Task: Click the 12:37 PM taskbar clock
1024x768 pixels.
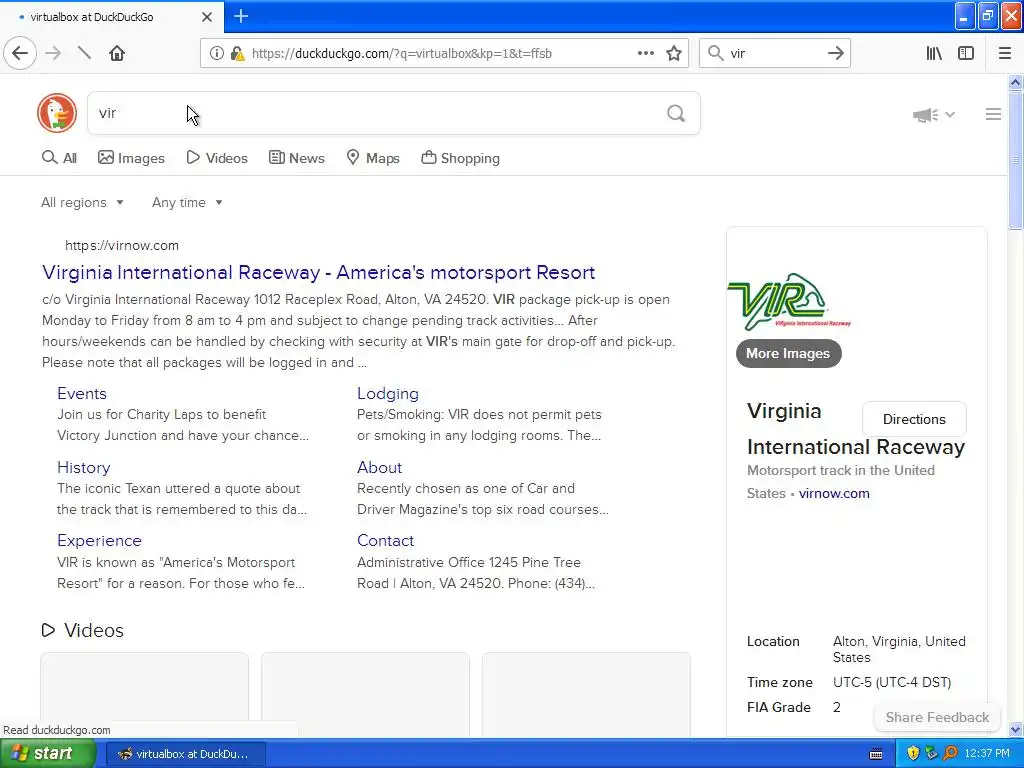Action: coord(987,754)
